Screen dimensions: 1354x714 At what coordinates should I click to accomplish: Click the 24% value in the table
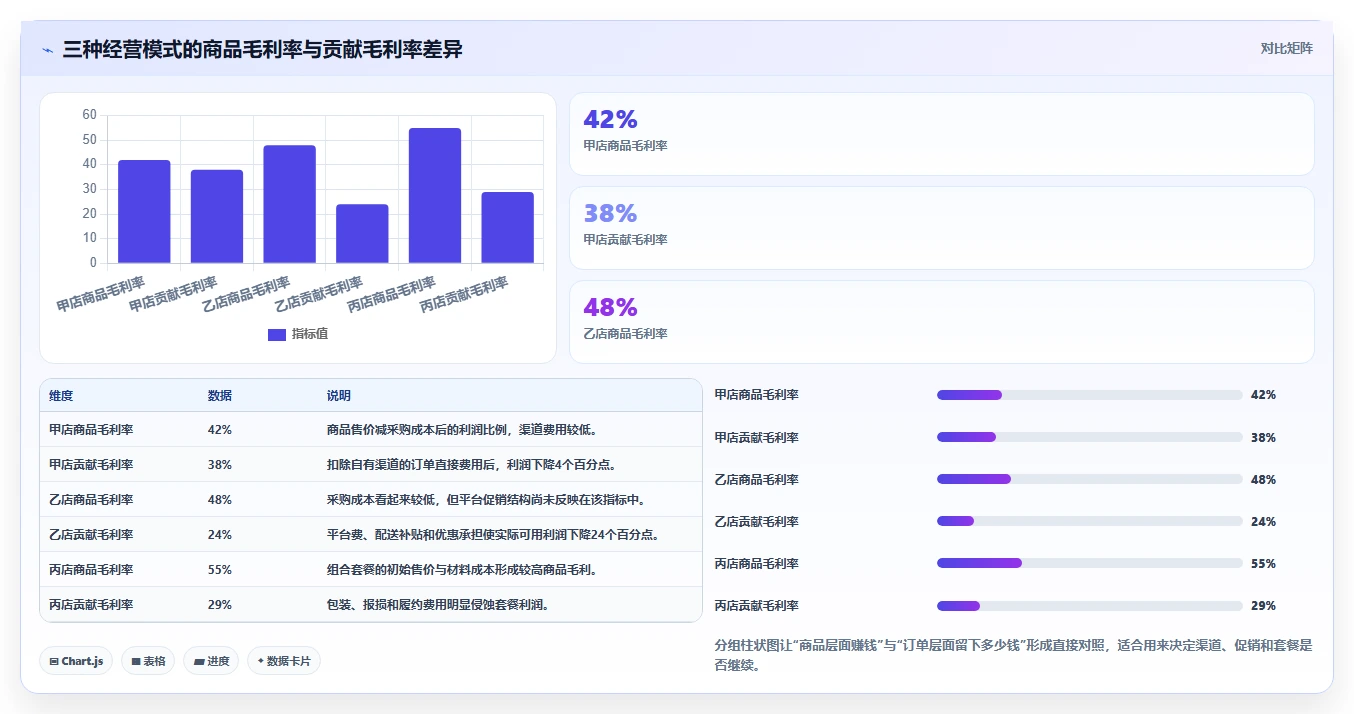[220, 534]
